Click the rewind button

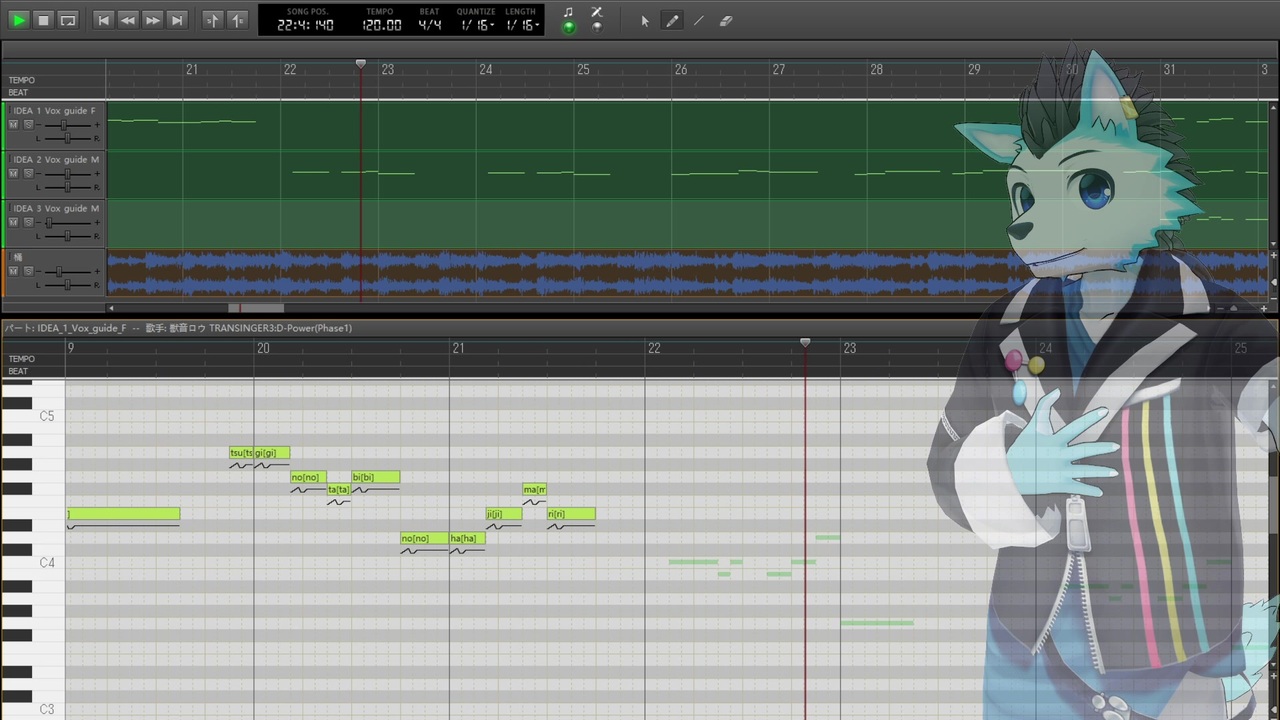[x=127, y=20]
